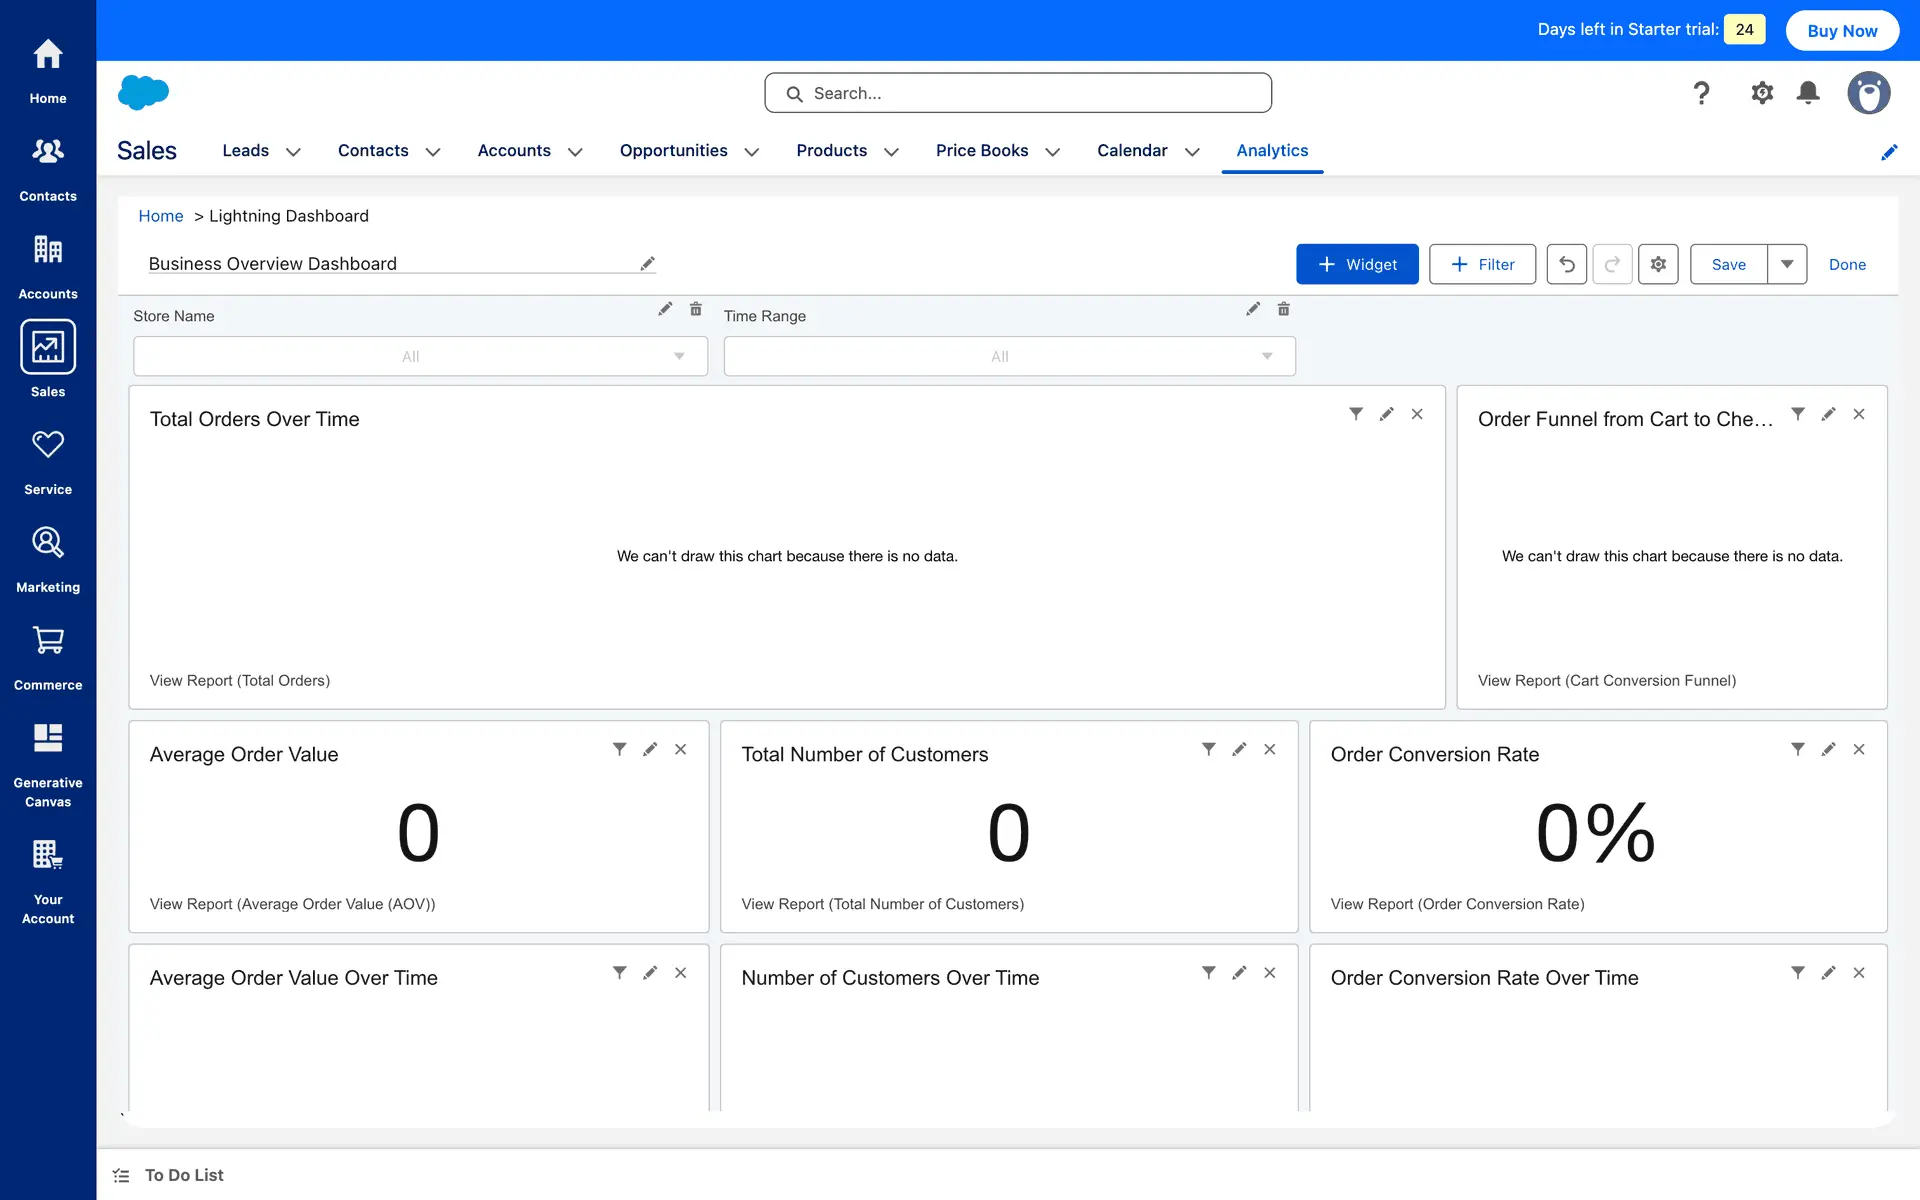Screen dimensions: 1920x1200
Task: Expand the Store Name dropdown
Action: pyautogui.click(x=420, y=356)
